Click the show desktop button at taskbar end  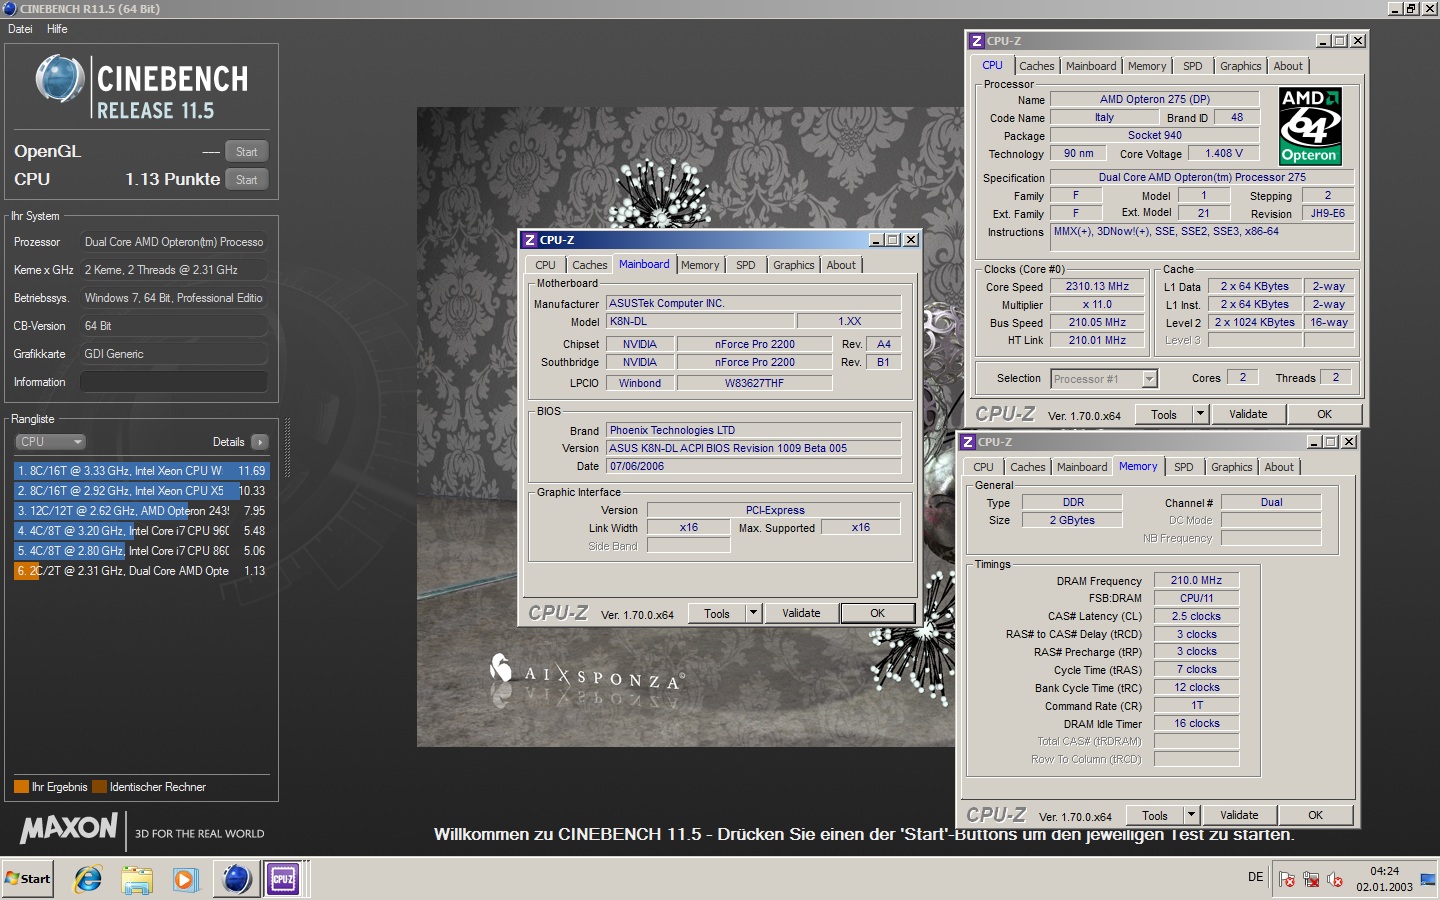[x=1427, y=879]
